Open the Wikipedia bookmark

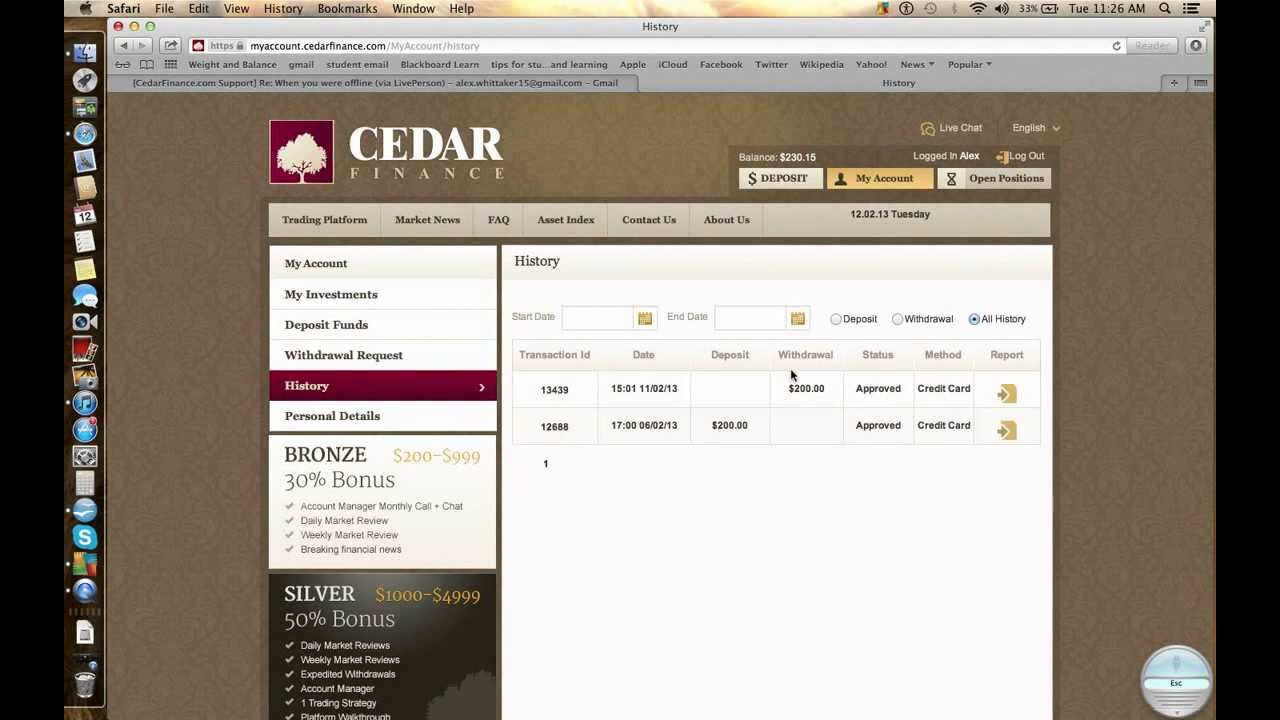[821, 64]
